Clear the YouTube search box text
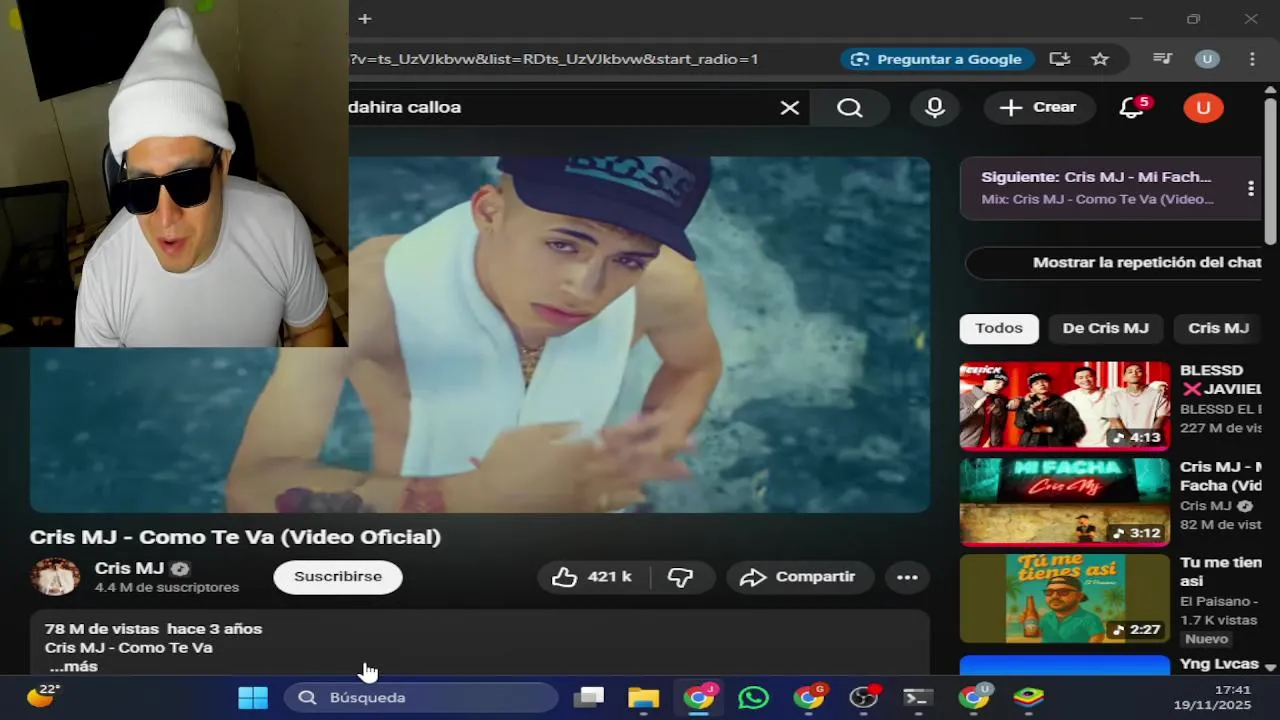The image size is (1280, 720). click(x=790, y=108)
